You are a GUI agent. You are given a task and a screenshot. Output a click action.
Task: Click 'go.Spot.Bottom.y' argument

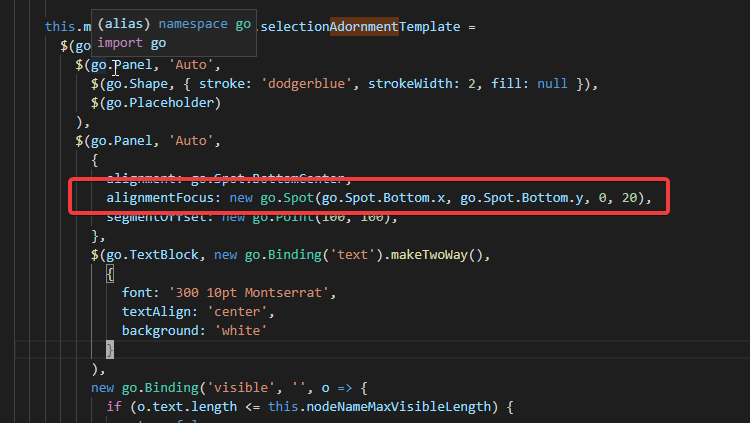pos(521,198)
